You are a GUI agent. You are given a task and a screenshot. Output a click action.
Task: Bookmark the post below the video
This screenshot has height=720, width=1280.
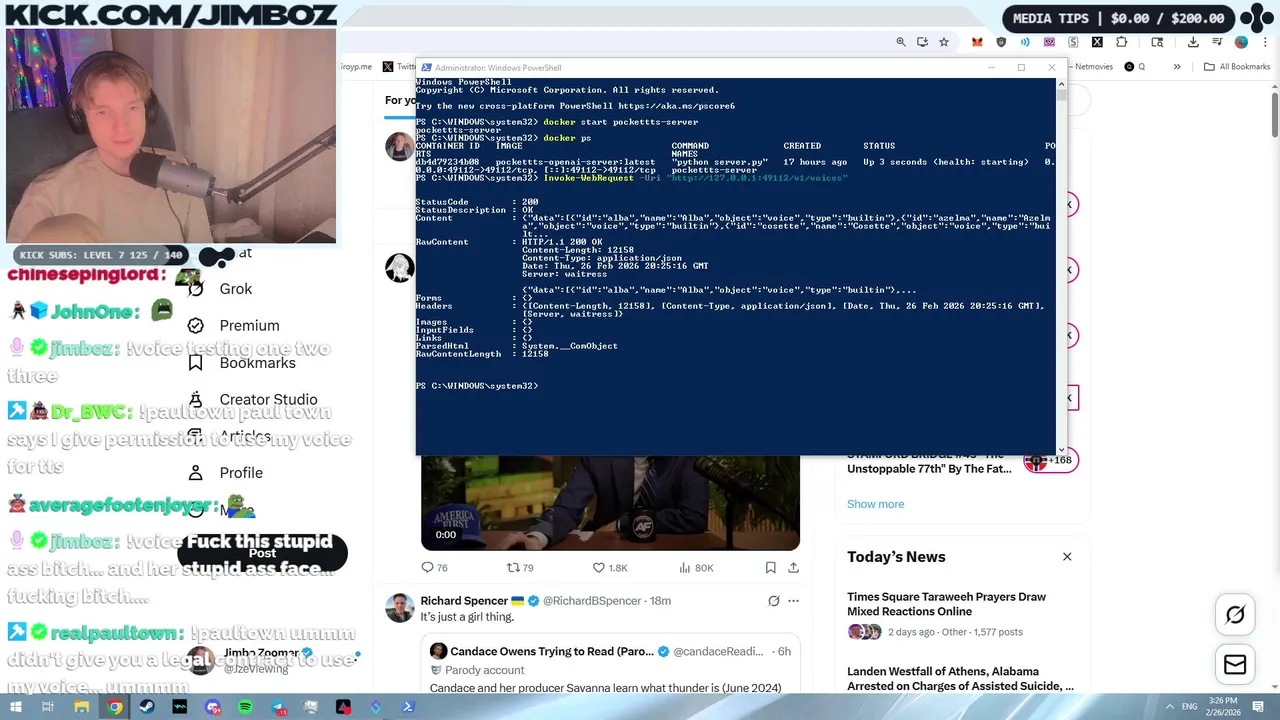click(770, 568)
